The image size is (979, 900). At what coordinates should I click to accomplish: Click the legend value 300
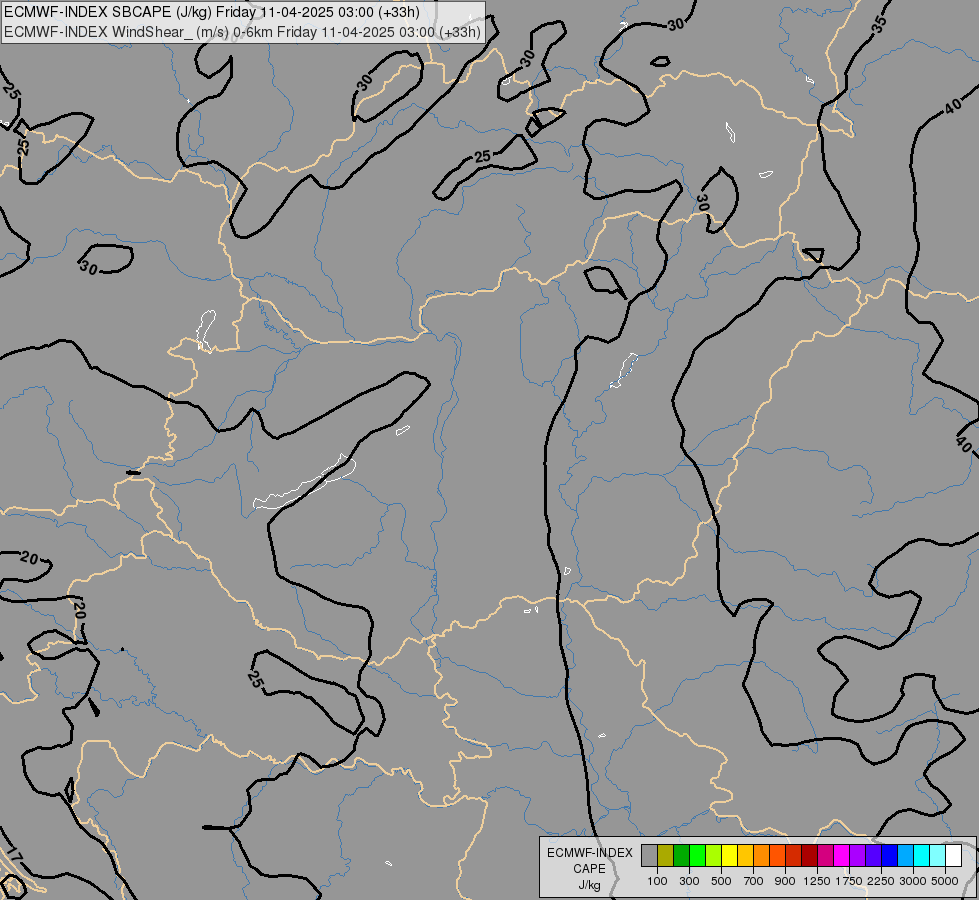pyautogui.click(x=689, y=881)
